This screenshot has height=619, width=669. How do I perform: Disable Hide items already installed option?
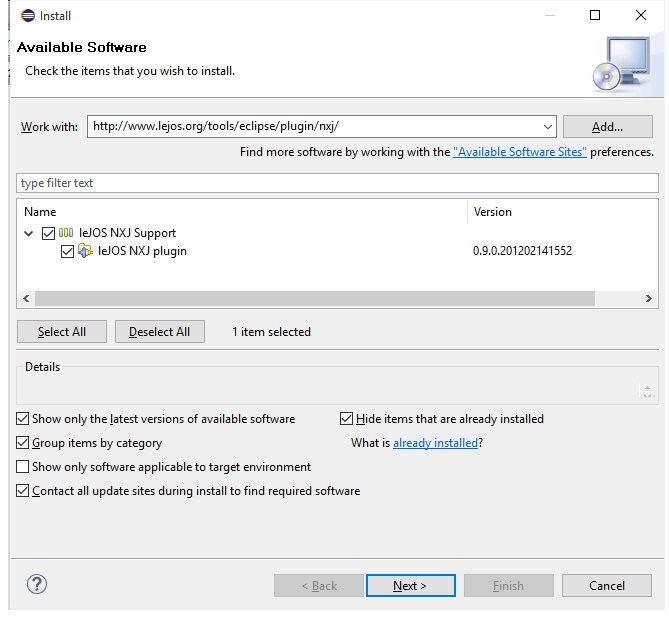347,419
